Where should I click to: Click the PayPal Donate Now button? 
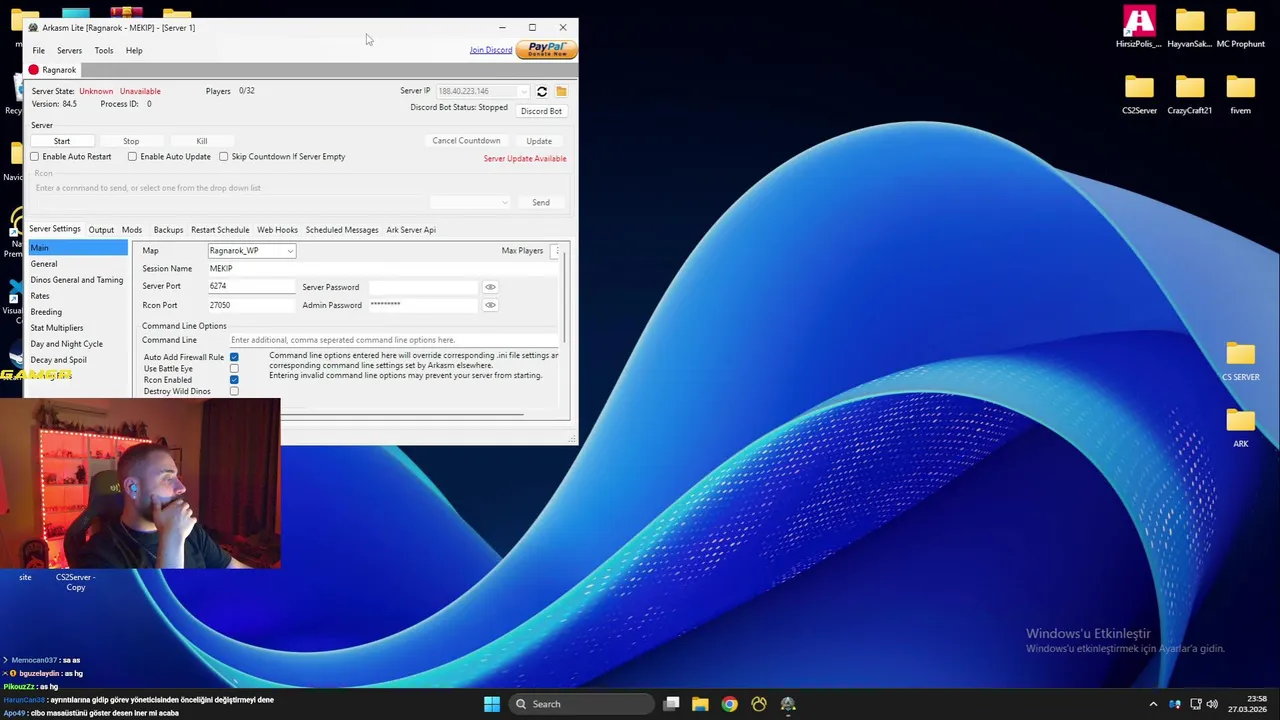pos(546,49)
